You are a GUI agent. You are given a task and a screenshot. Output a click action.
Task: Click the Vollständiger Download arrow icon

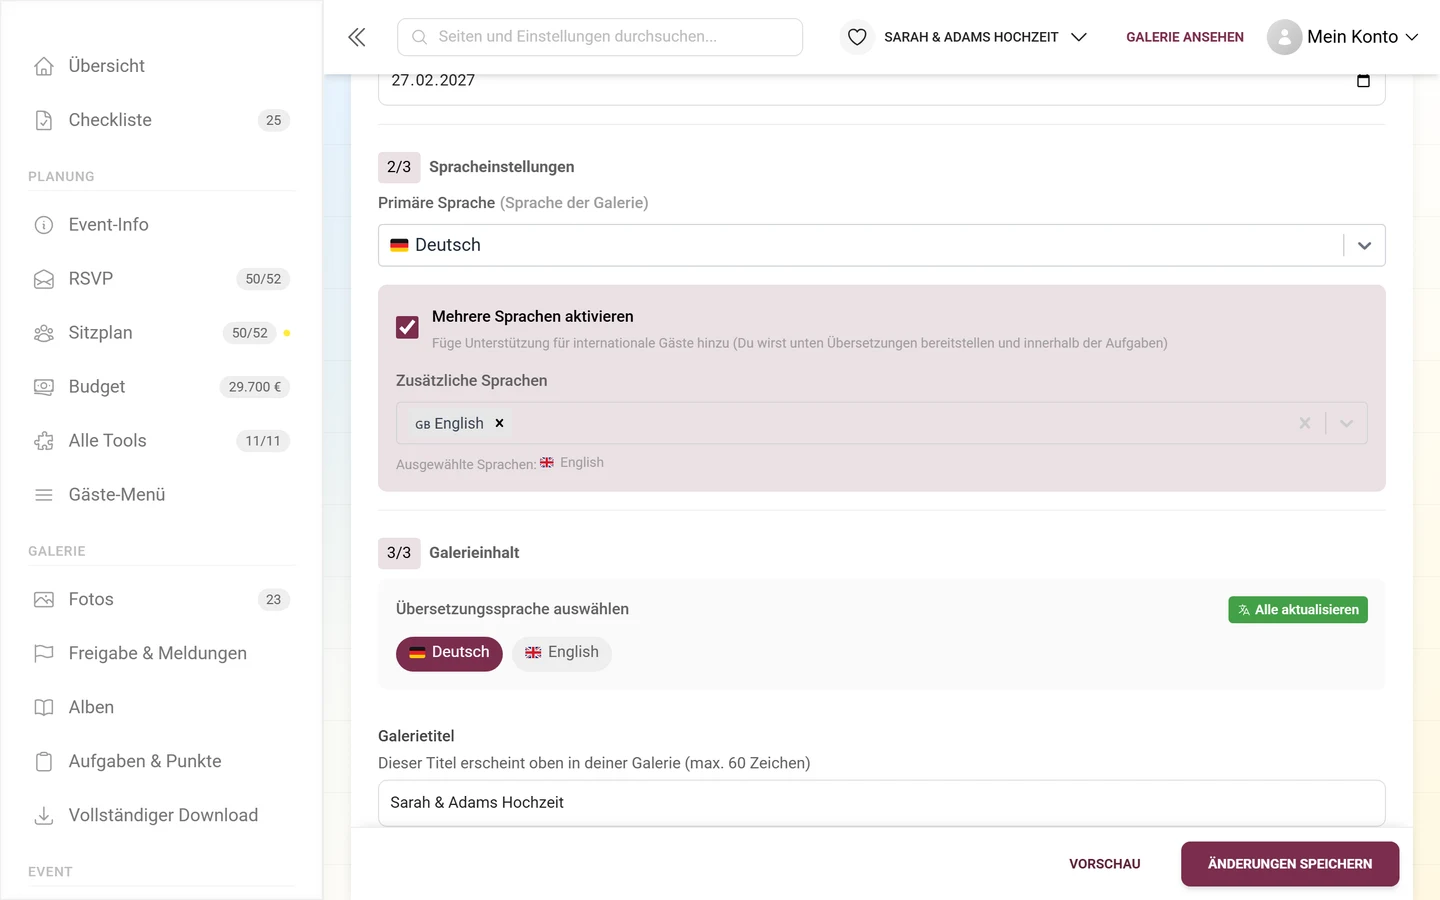[44, 816]
